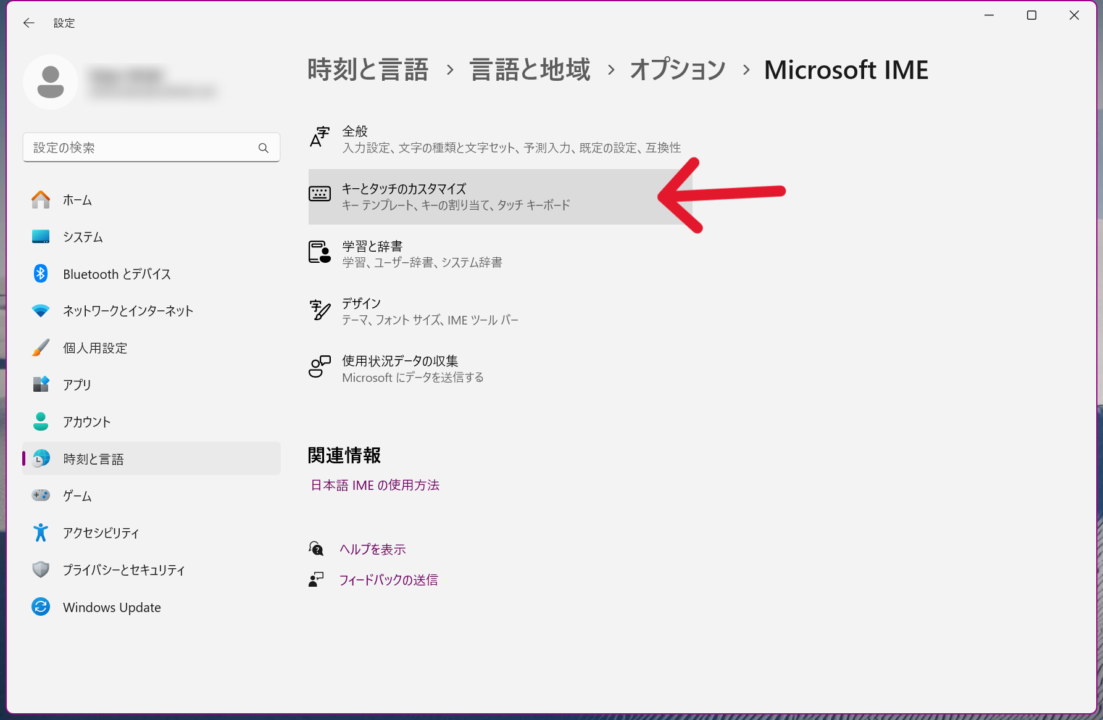Click the システム monitor icon
The height and width of the screenshot is (720, 1103).
tap(41, 237)
